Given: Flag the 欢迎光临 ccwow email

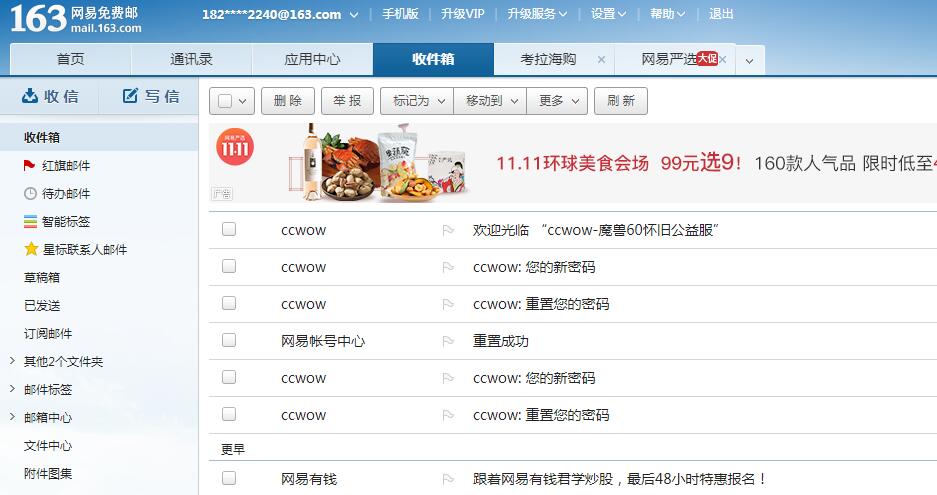Looking at the screenshot, I should point(448,230).
